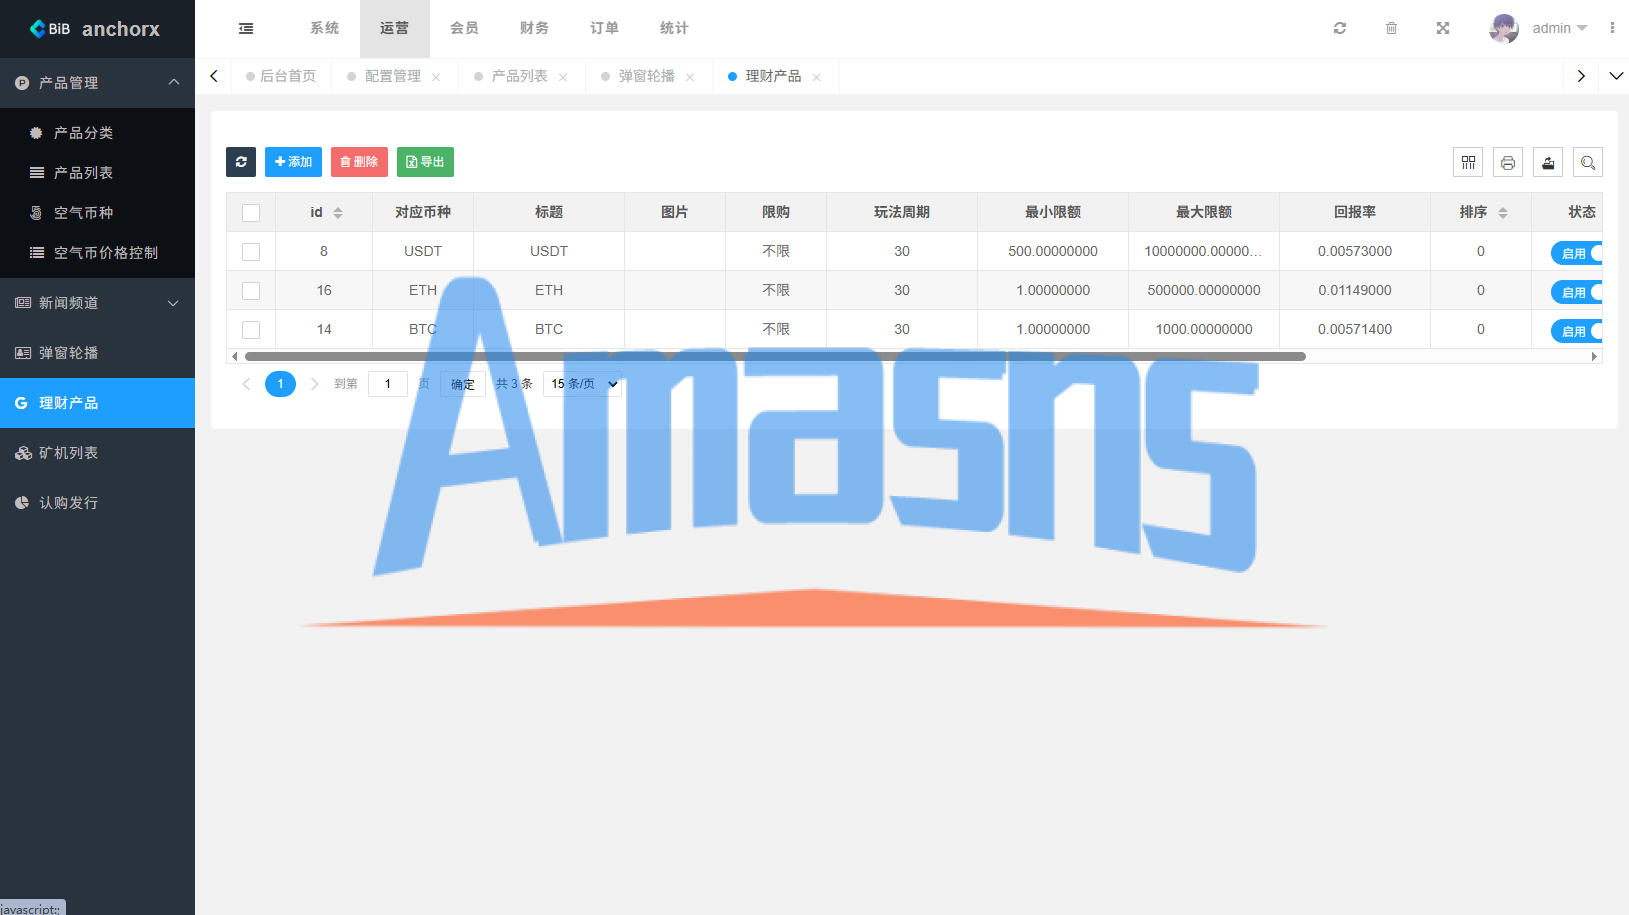The width and height of the screenshot is (1629, 915).
Task: Sort table by id column arrows
Action: pos(338,212)
